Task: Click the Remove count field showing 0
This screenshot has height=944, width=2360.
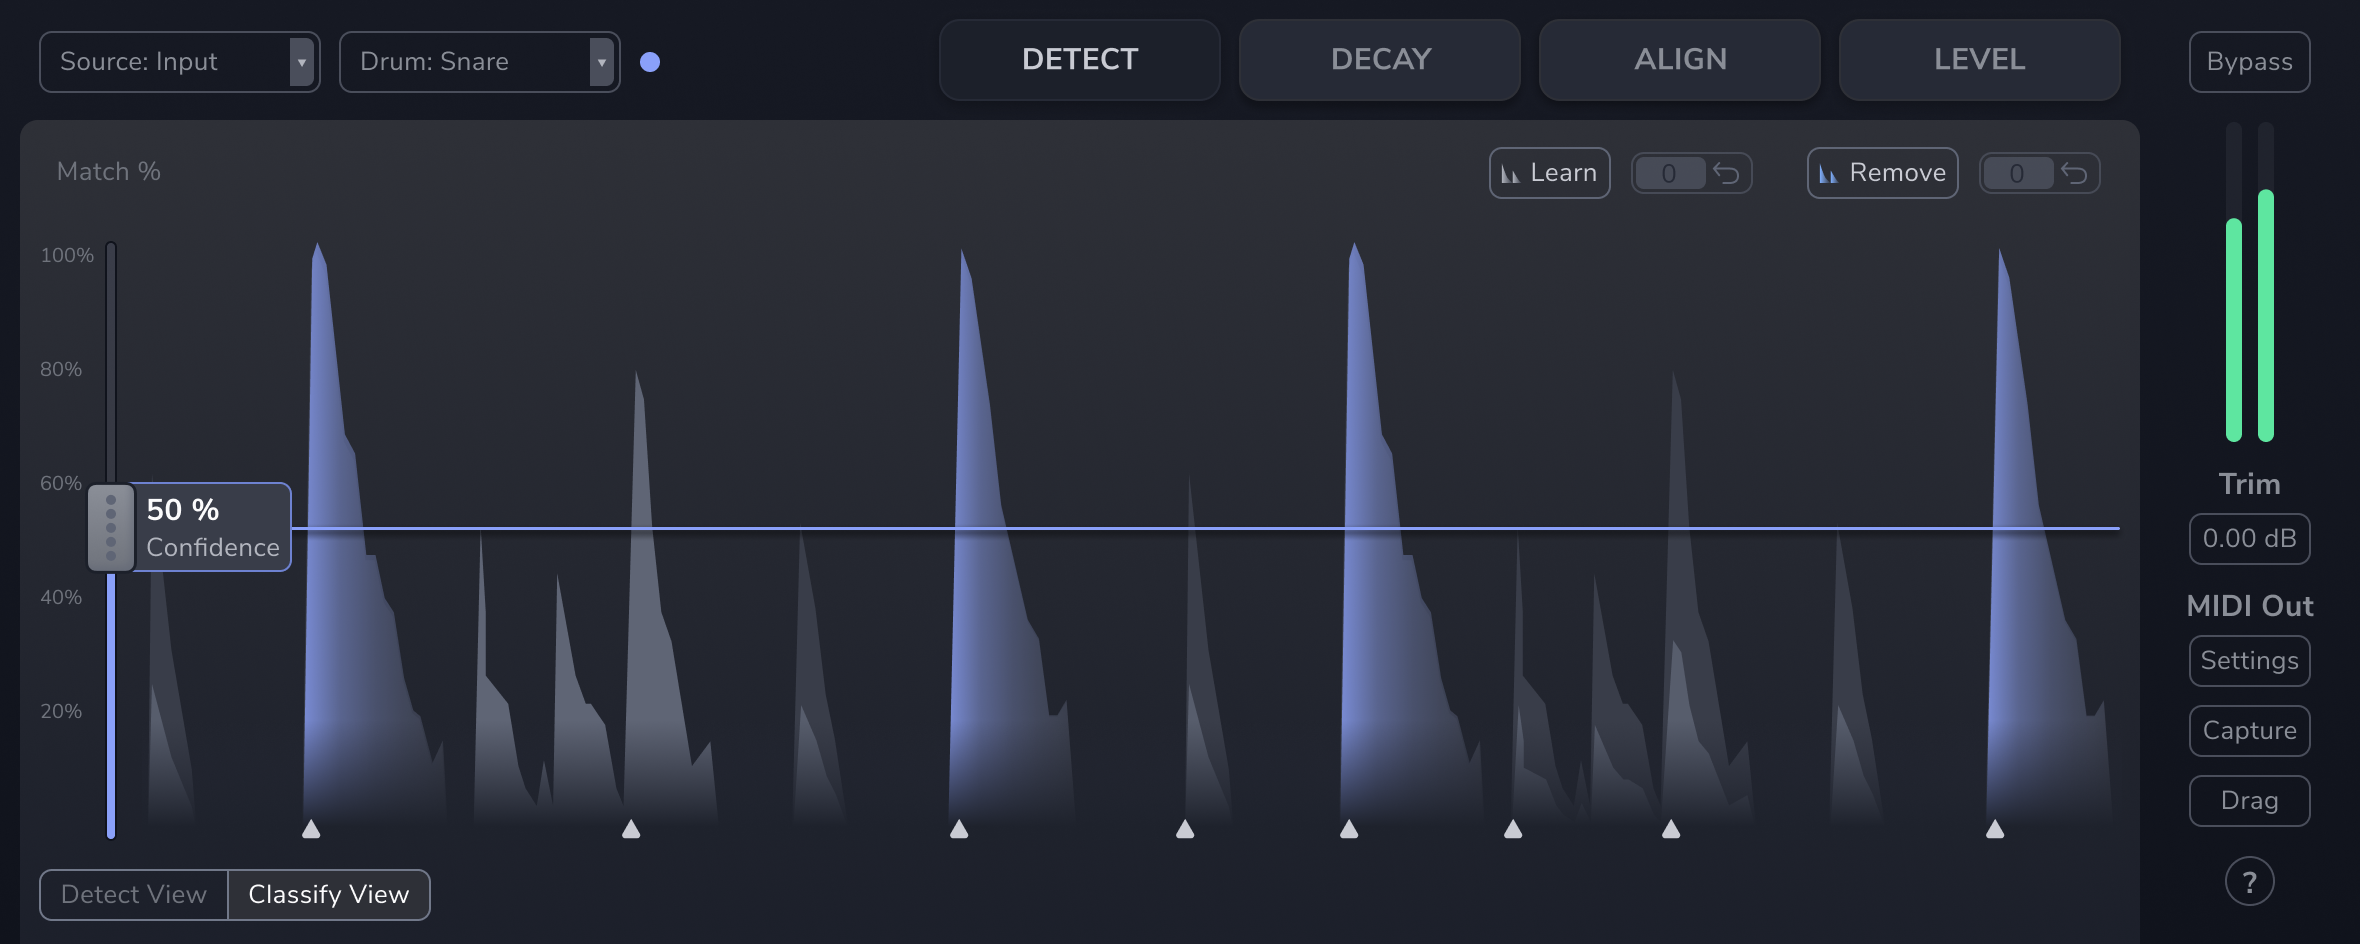Action: [2018, 173]
